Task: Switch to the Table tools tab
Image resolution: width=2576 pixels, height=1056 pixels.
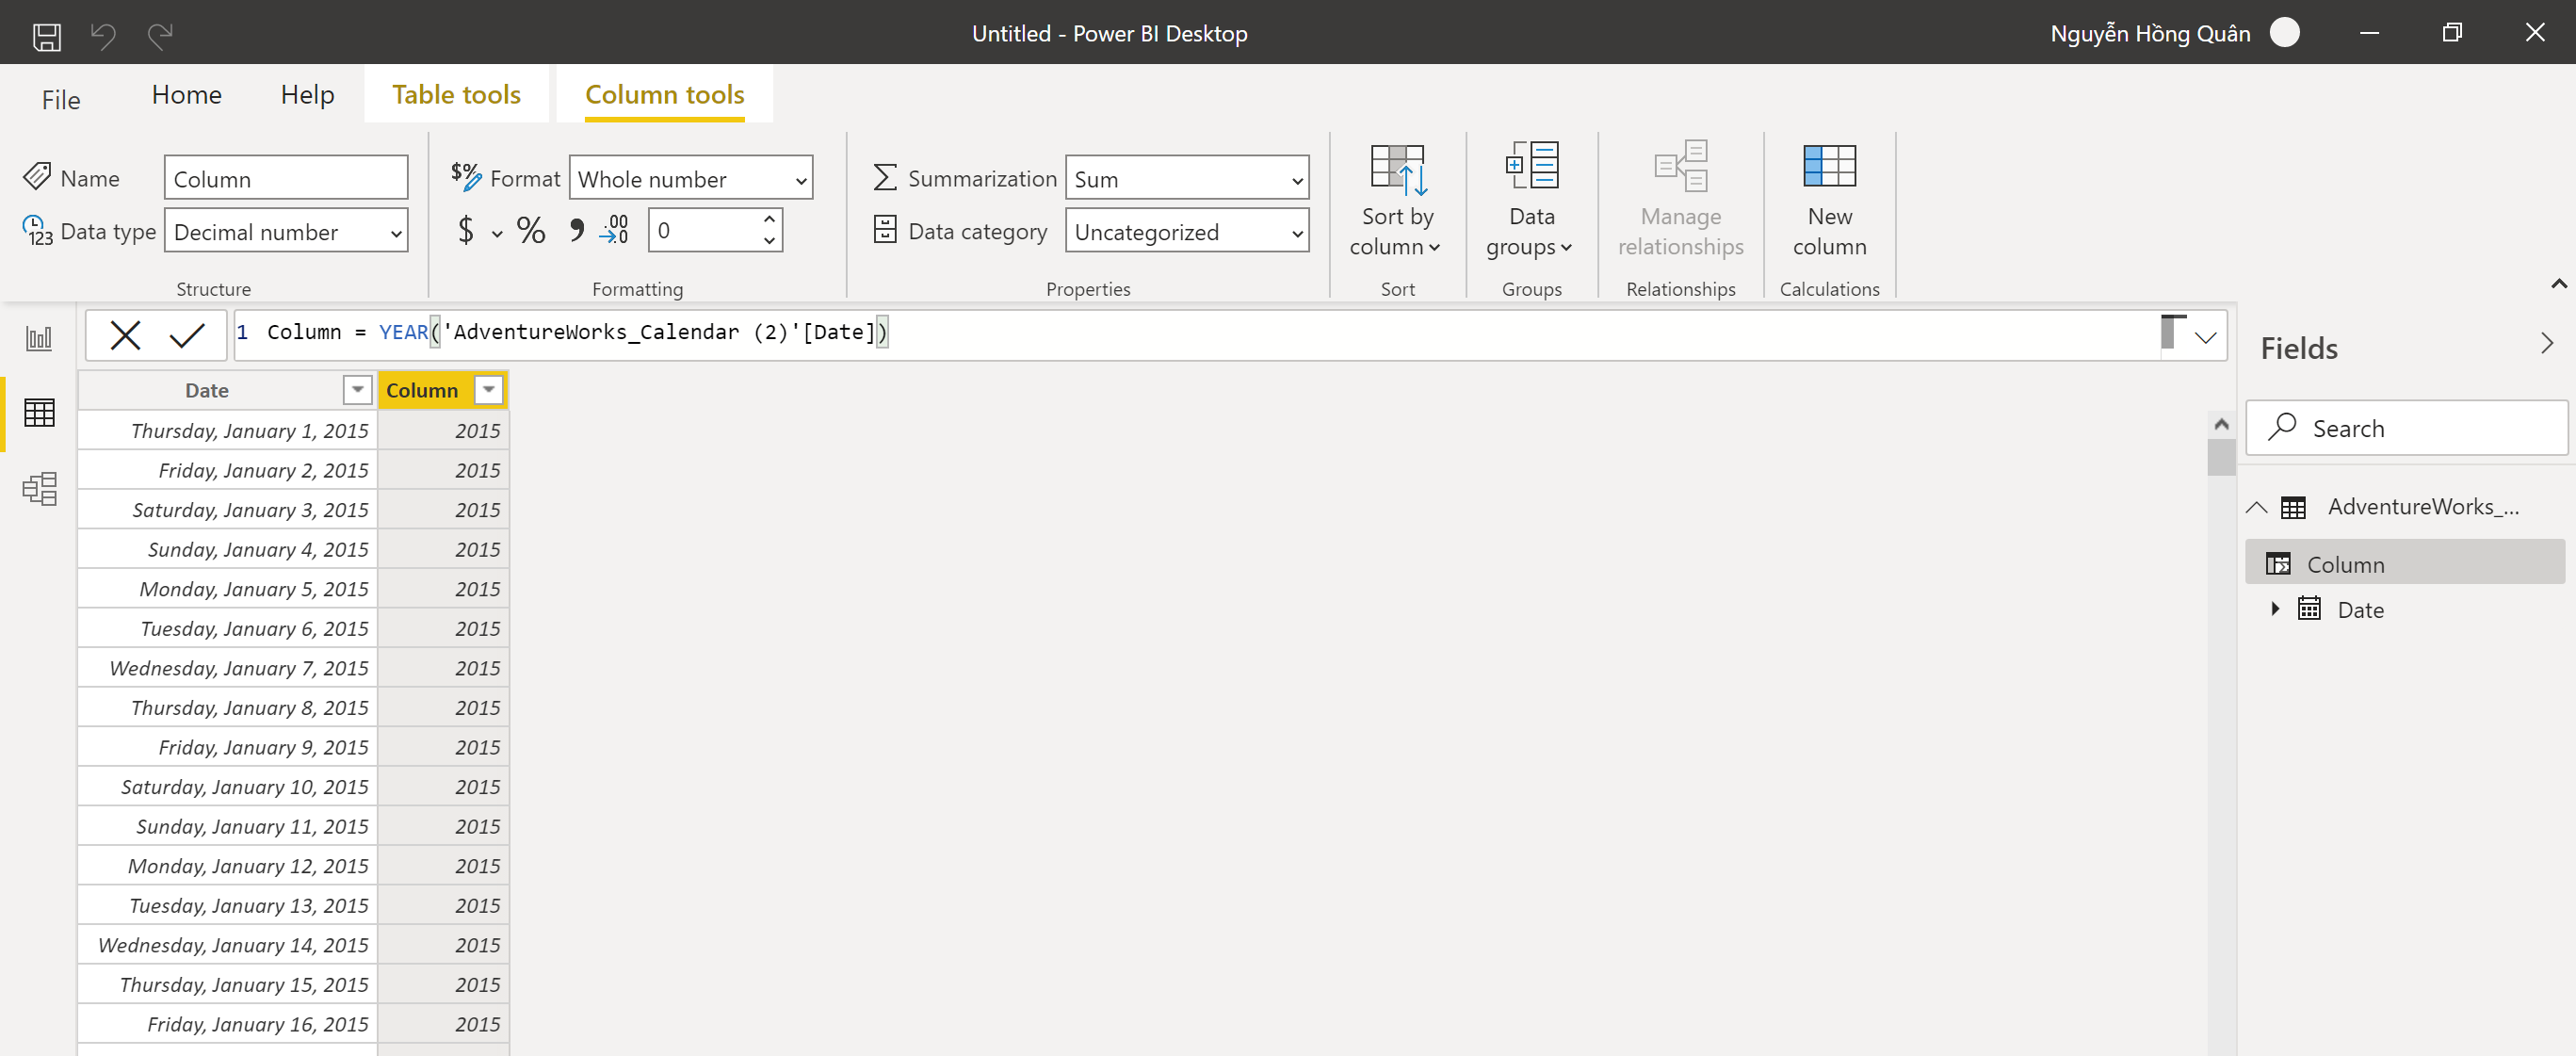Action: [456, 95]
